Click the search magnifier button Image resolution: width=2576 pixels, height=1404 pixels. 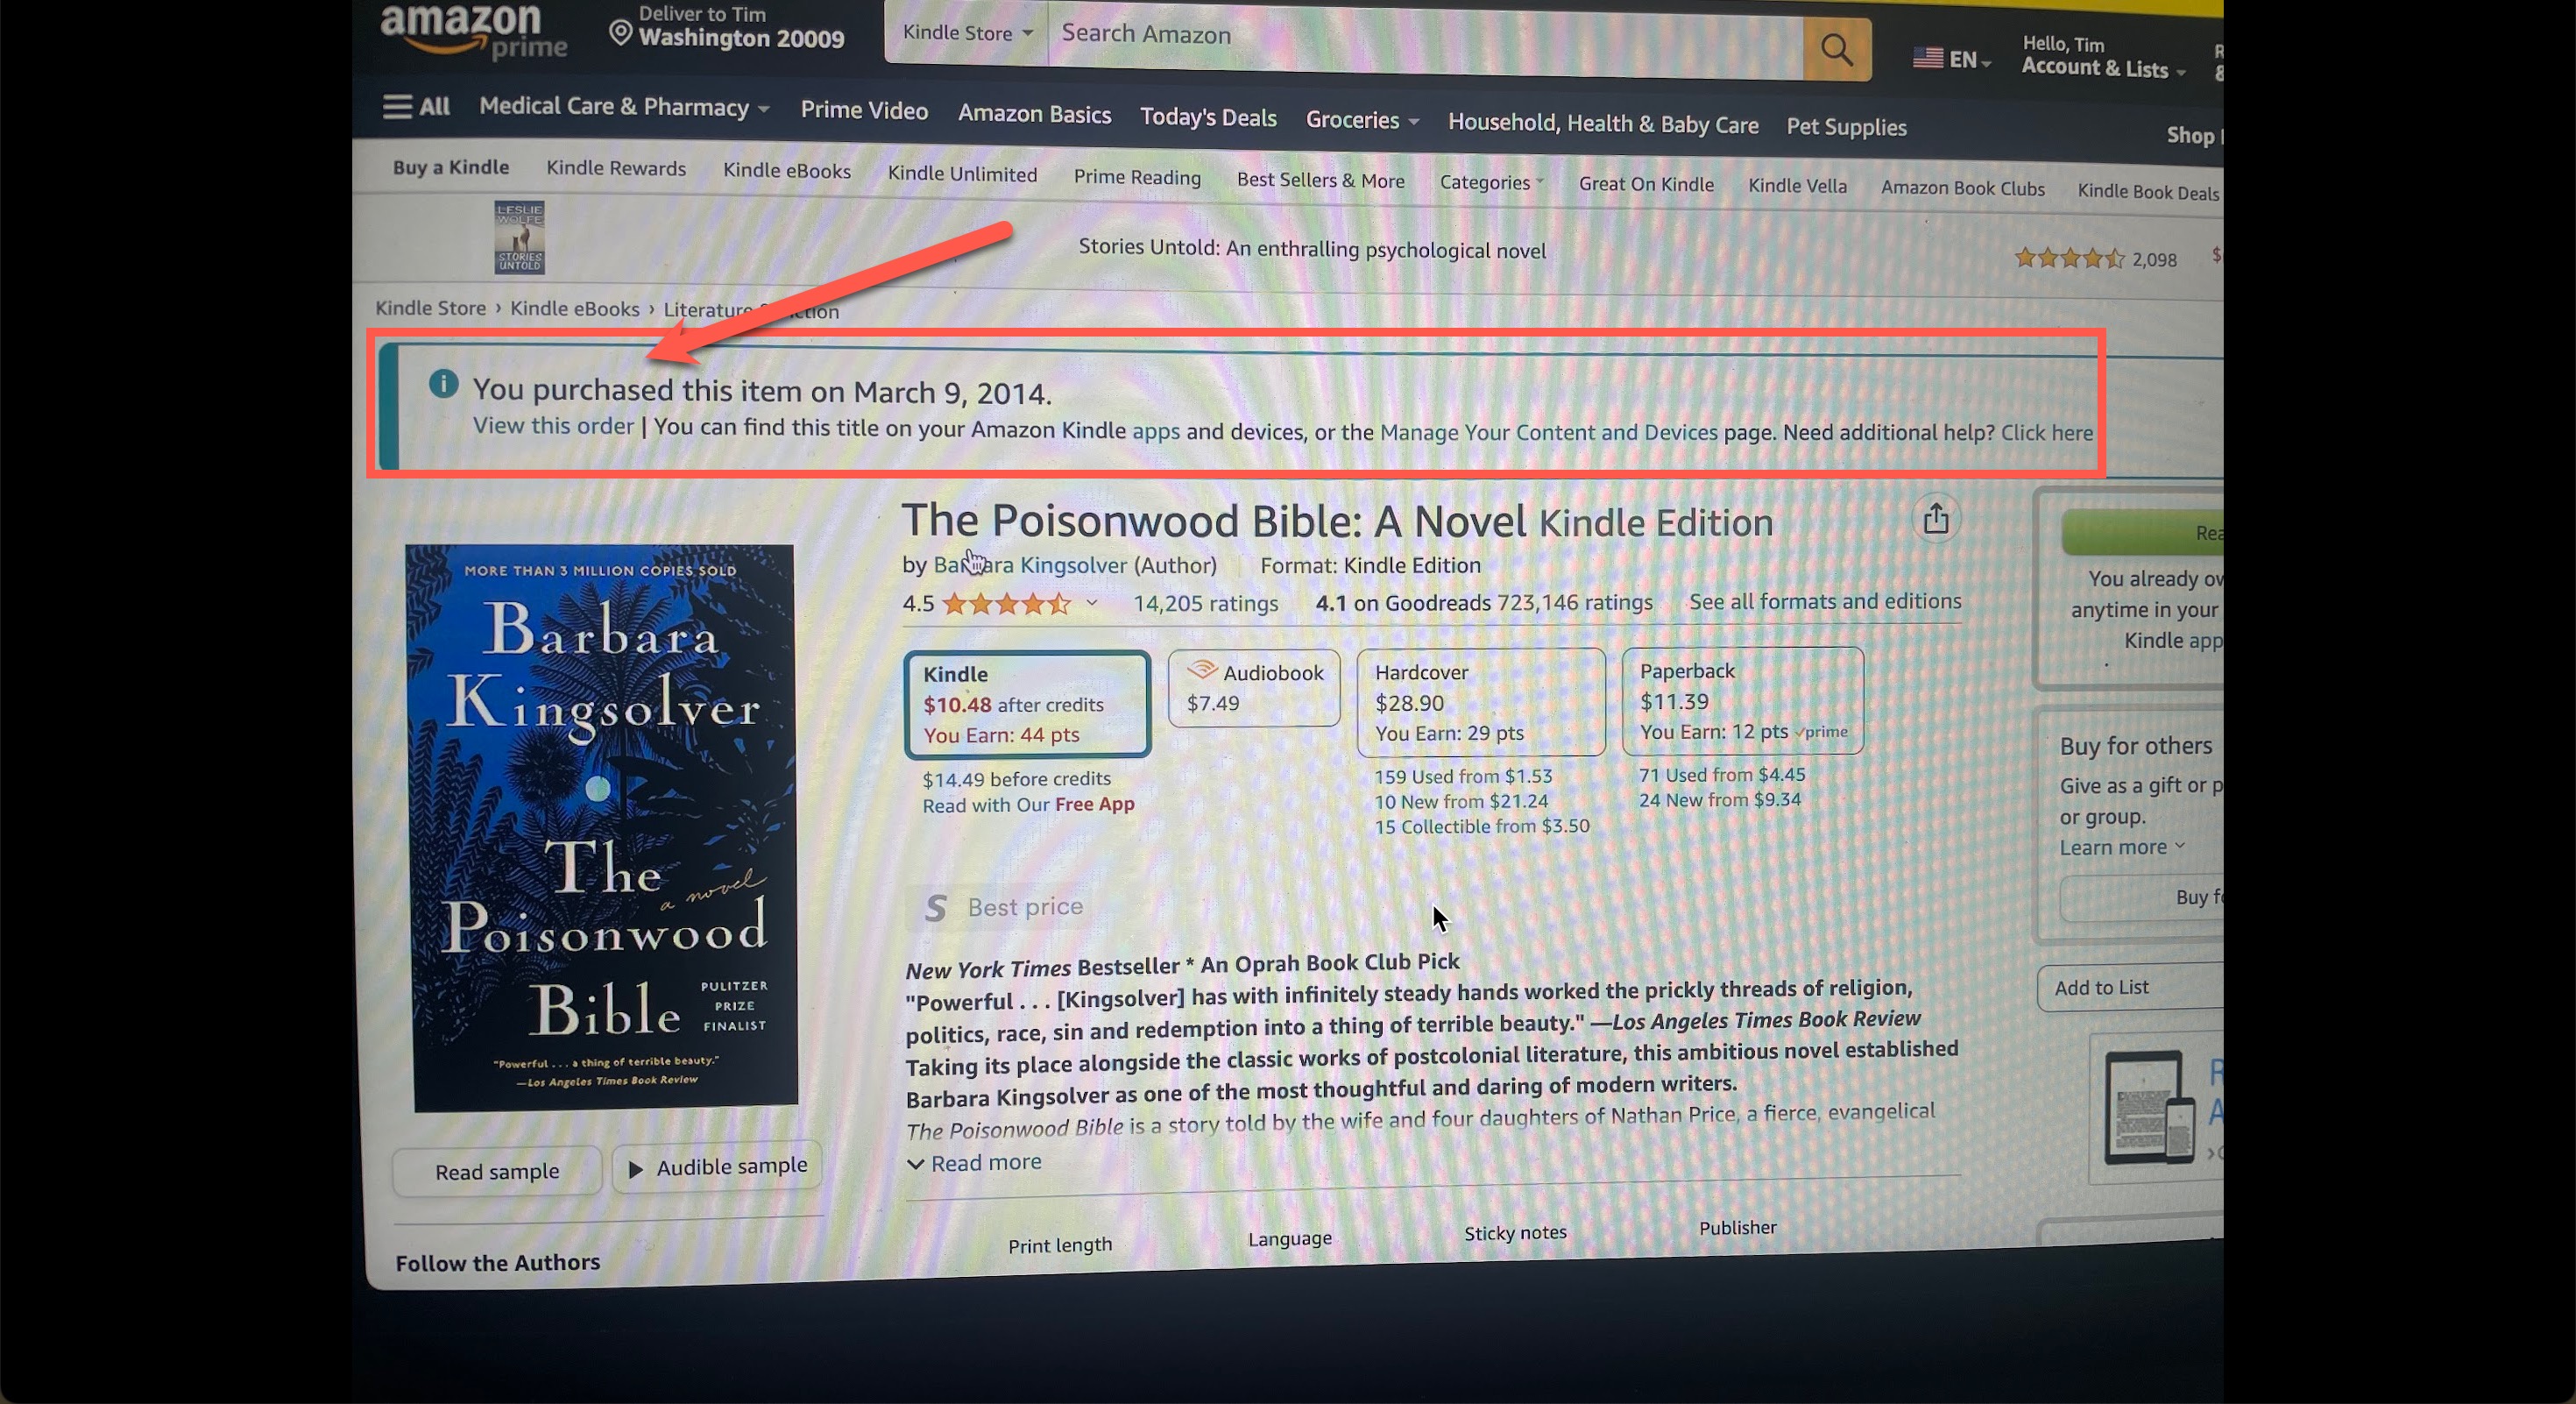point(1836,48)
